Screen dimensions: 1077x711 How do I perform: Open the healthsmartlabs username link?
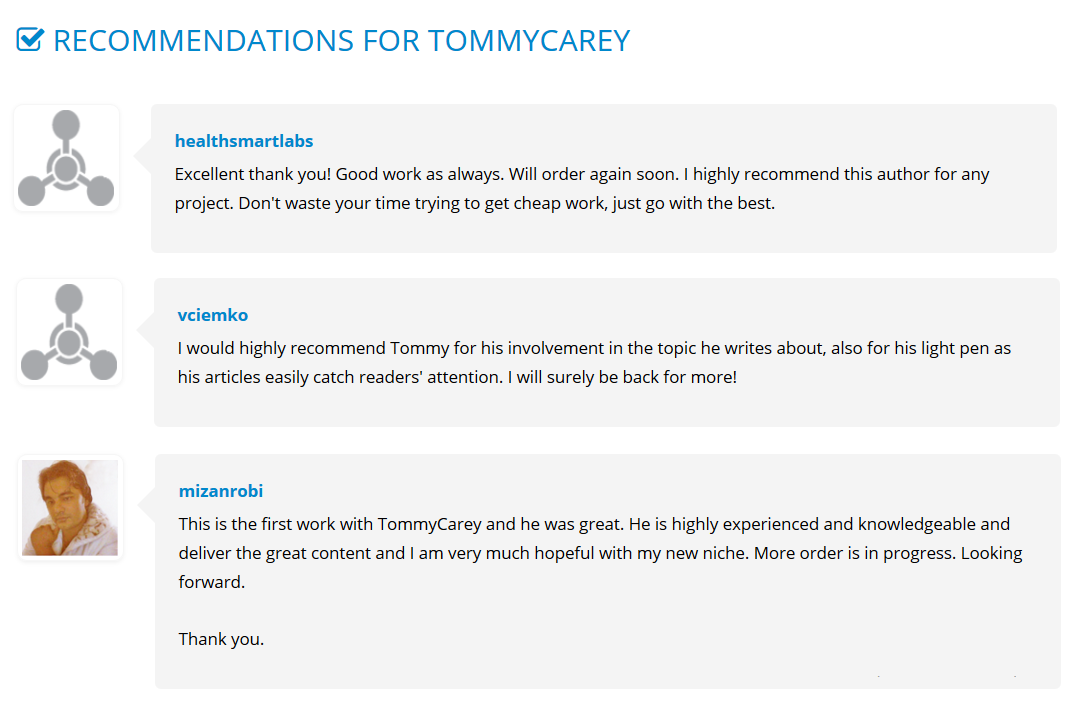point(244,141)
